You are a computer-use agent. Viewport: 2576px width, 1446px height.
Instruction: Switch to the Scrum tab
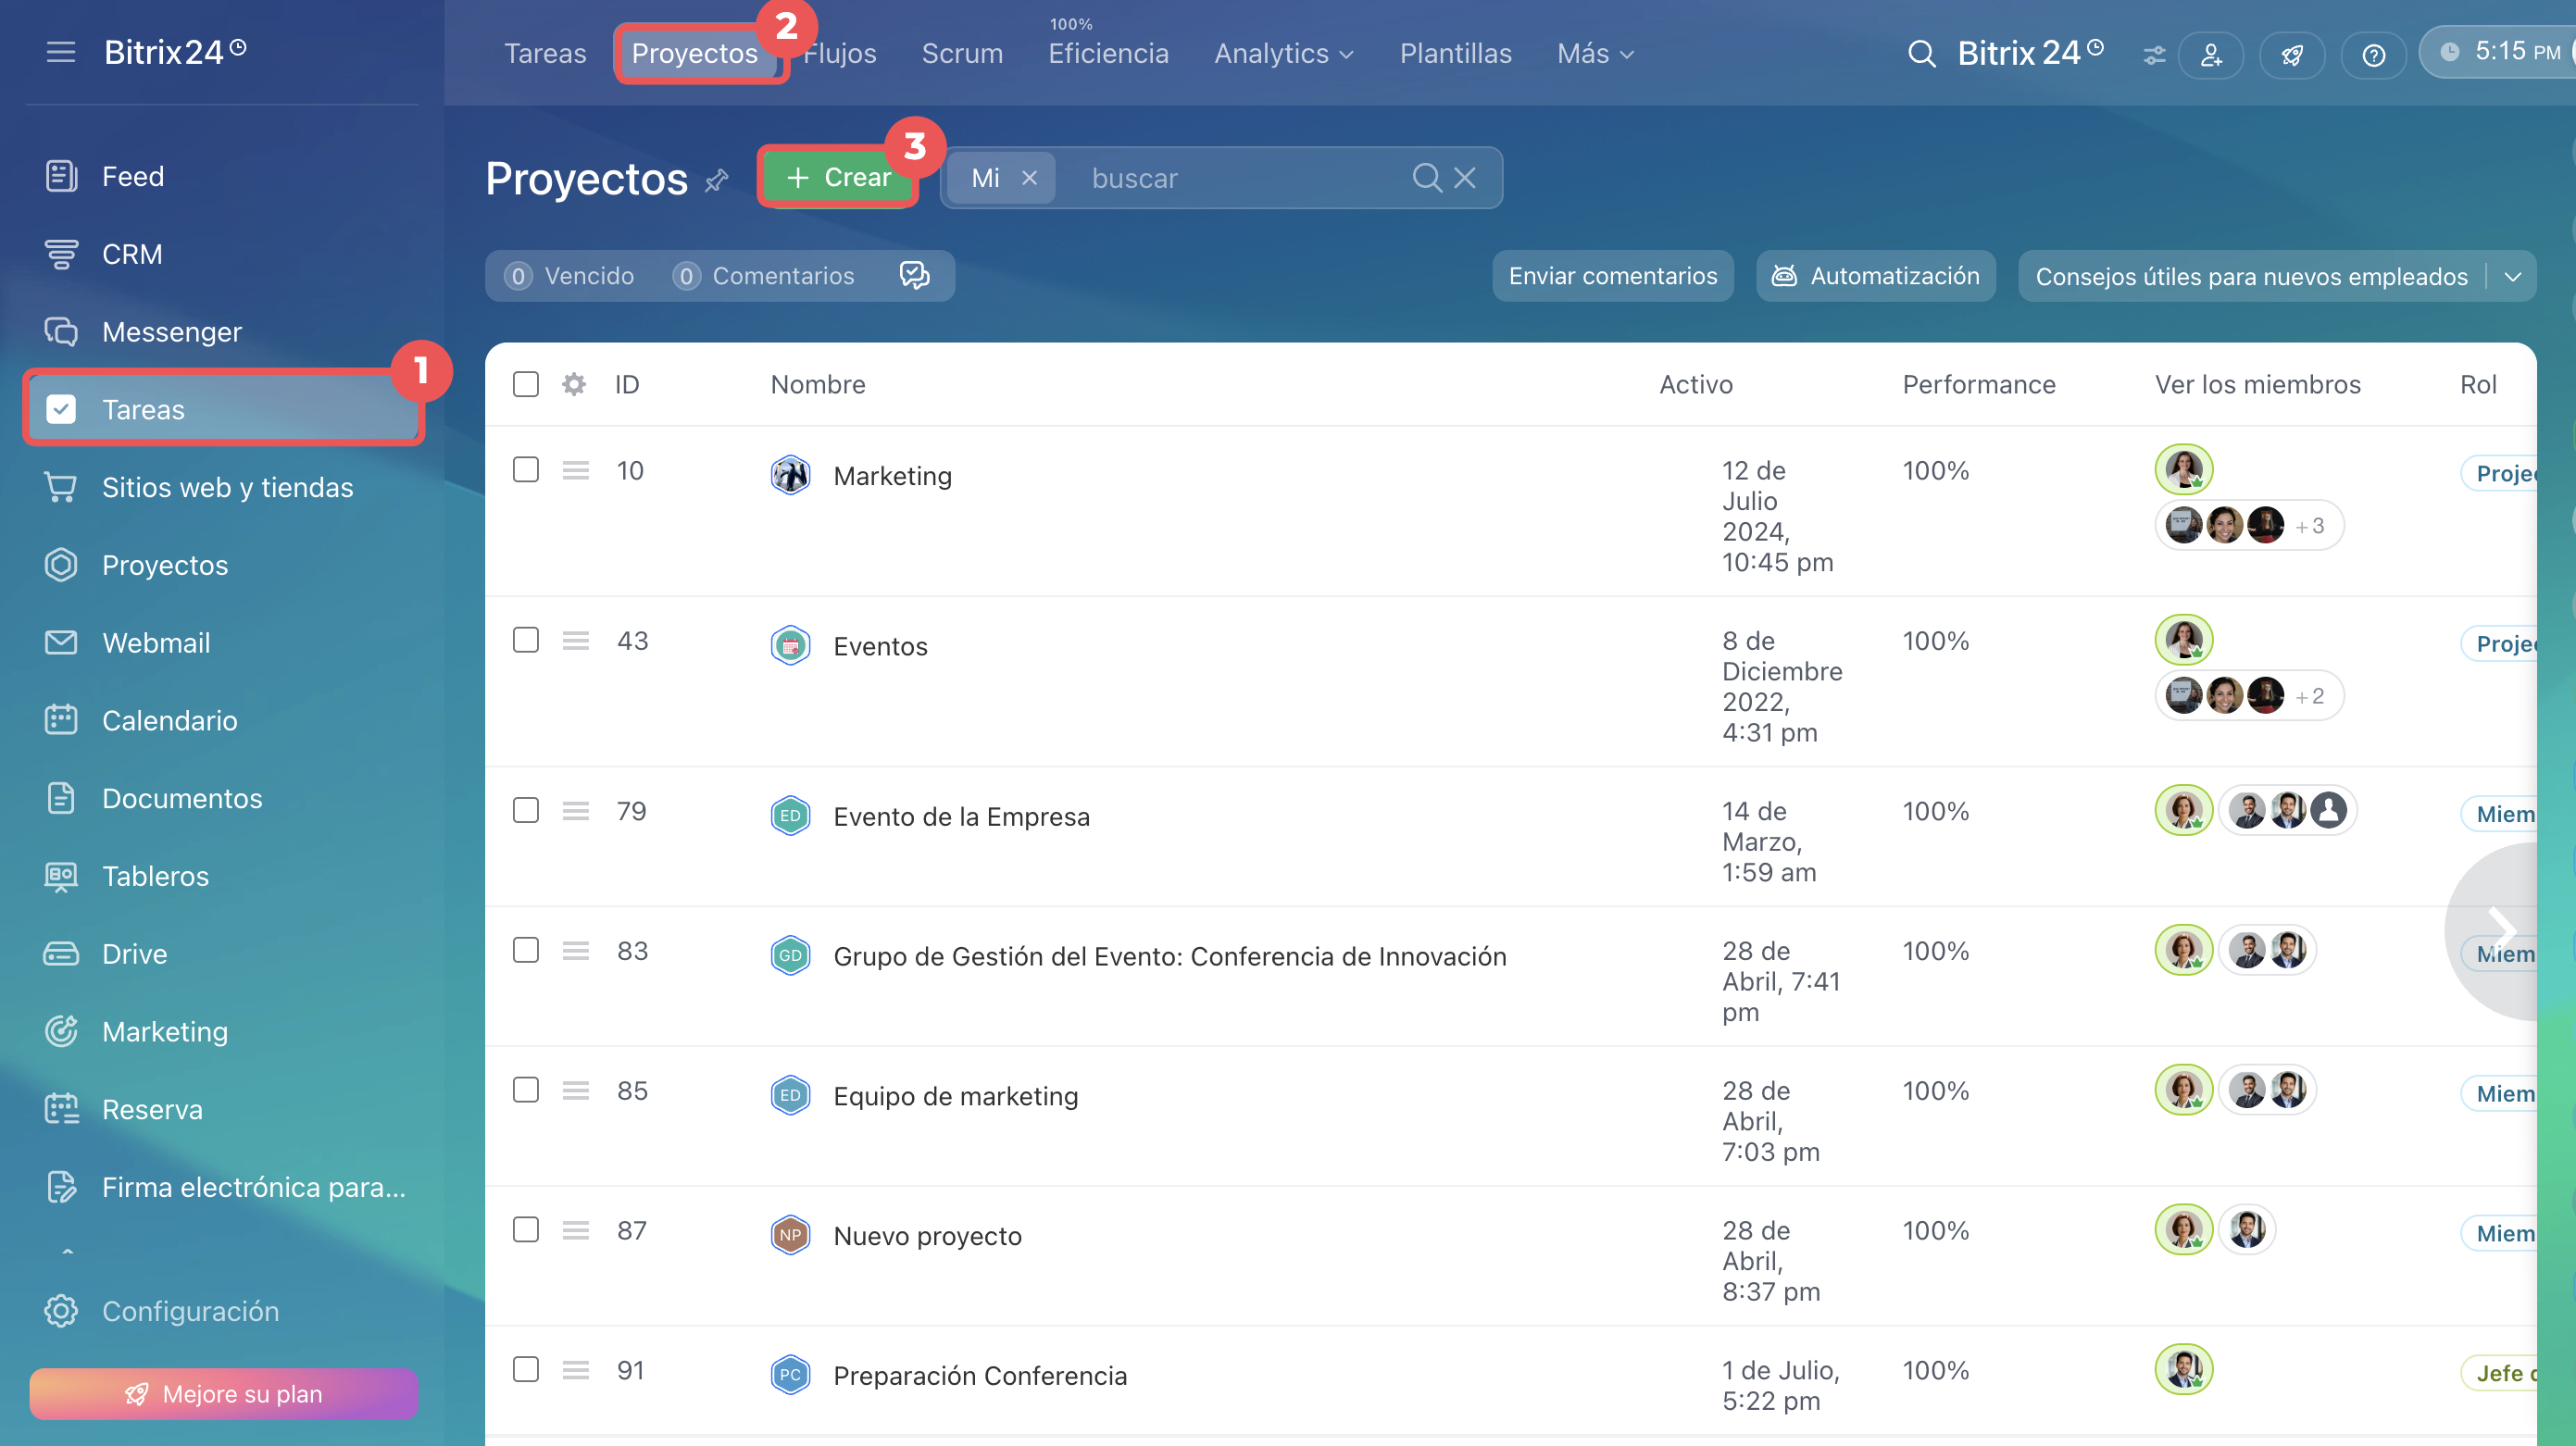(x=962, y=54)
